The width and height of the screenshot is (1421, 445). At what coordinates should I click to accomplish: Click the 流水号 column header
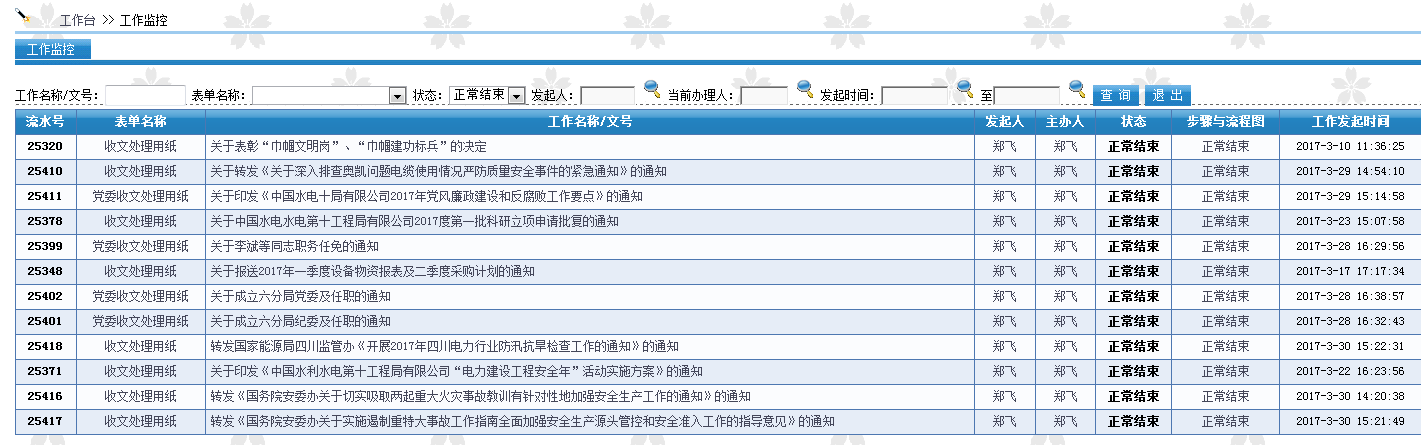[45, 121]
